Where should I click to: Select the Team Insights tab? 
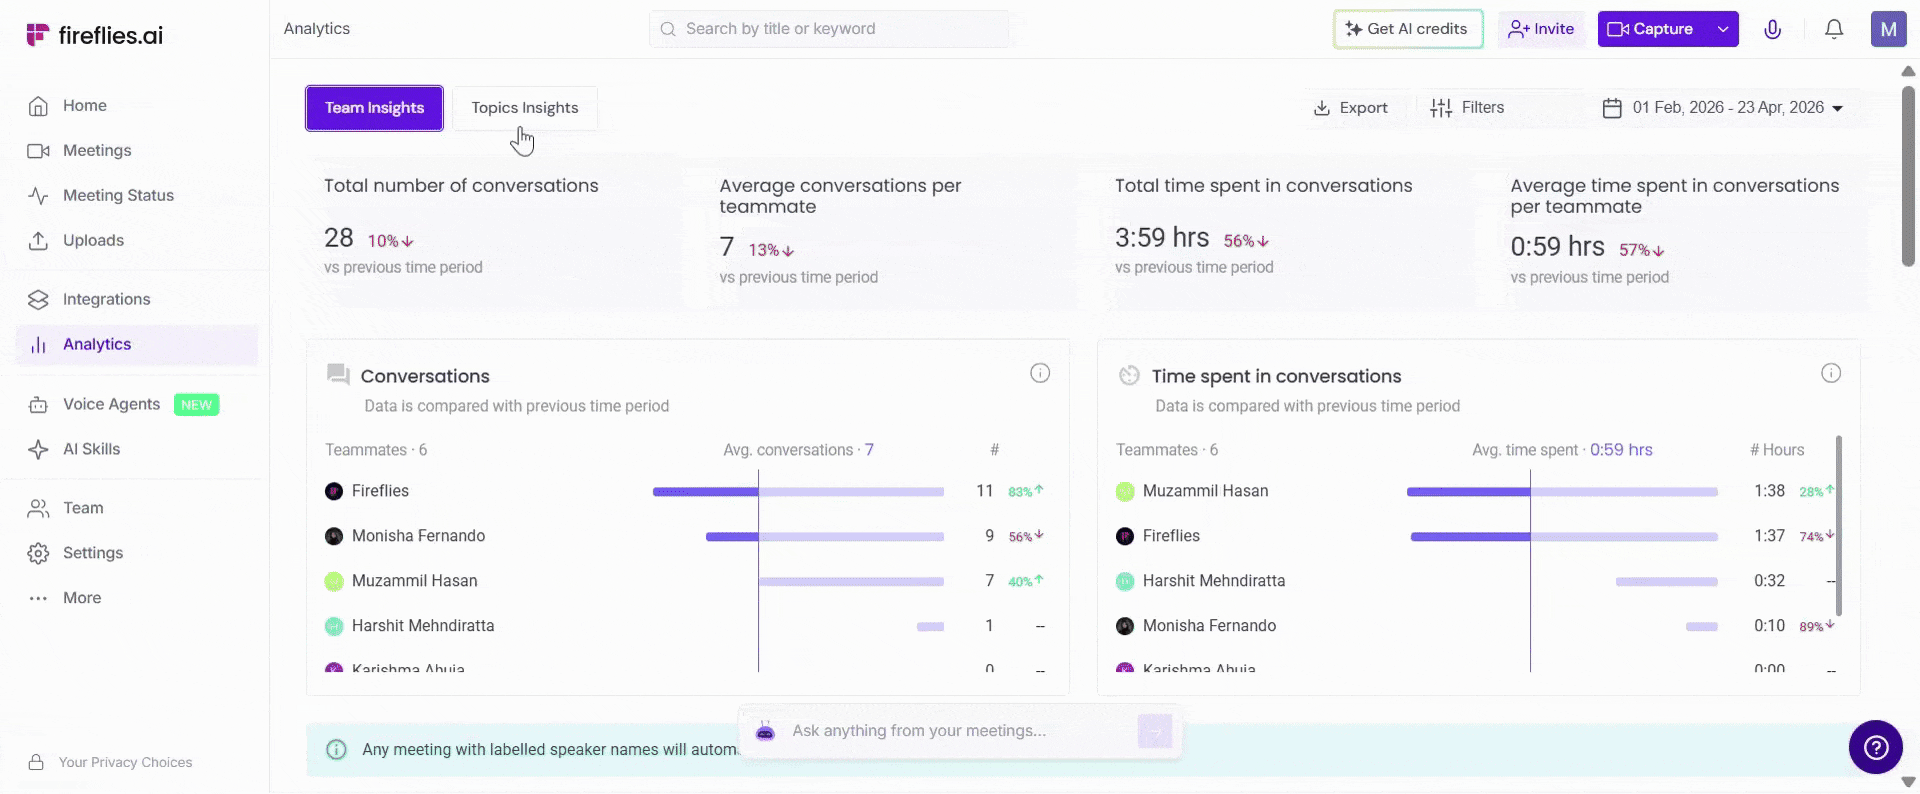pyautogui.click(x=374, y=108)
